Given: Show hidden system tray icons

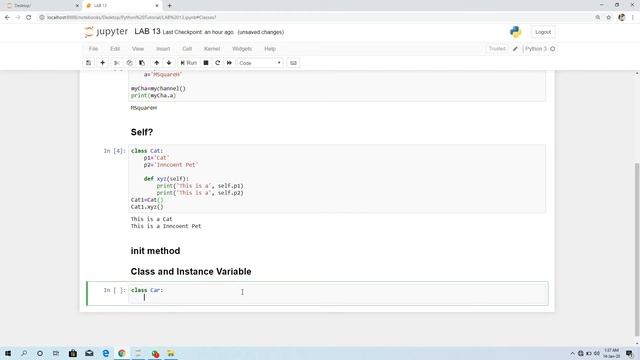Looking at the screenshot, I should click(x=572, y=353).
